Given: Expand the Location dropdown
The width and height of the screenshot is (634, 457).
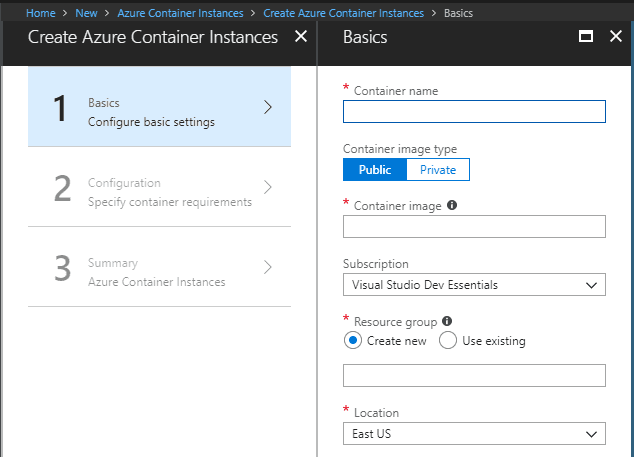Looking at the screenshot, I should click(474, 434).
